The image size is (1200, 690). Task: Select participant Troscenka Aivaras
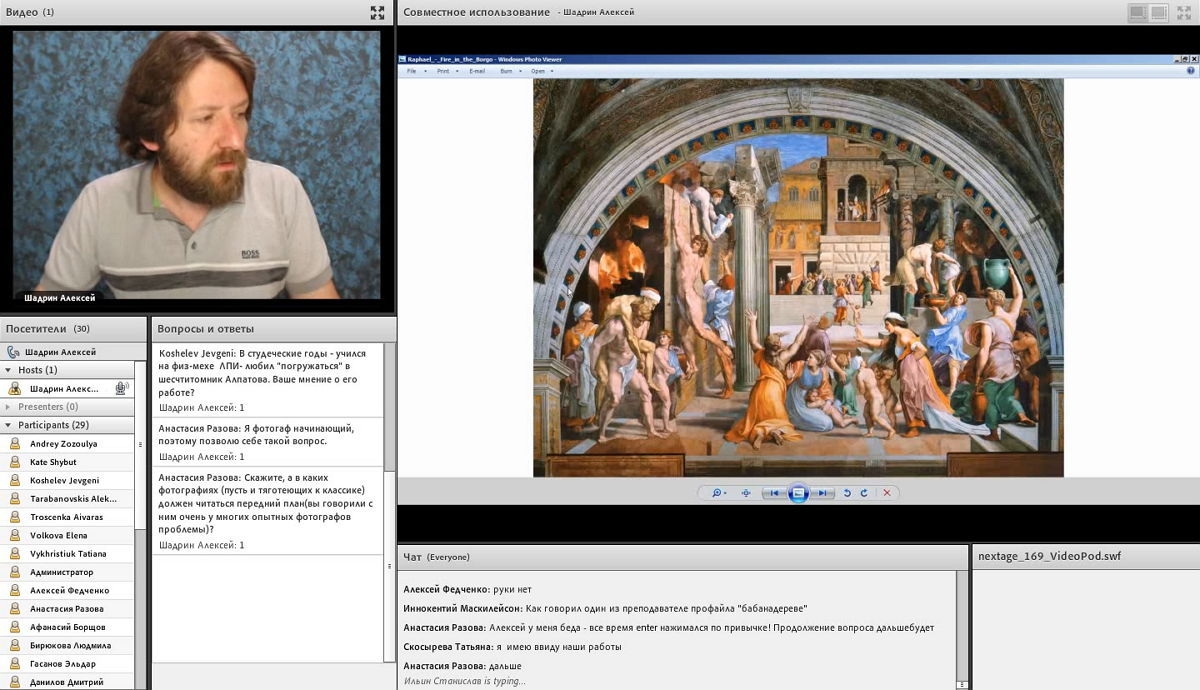[66, 517]
